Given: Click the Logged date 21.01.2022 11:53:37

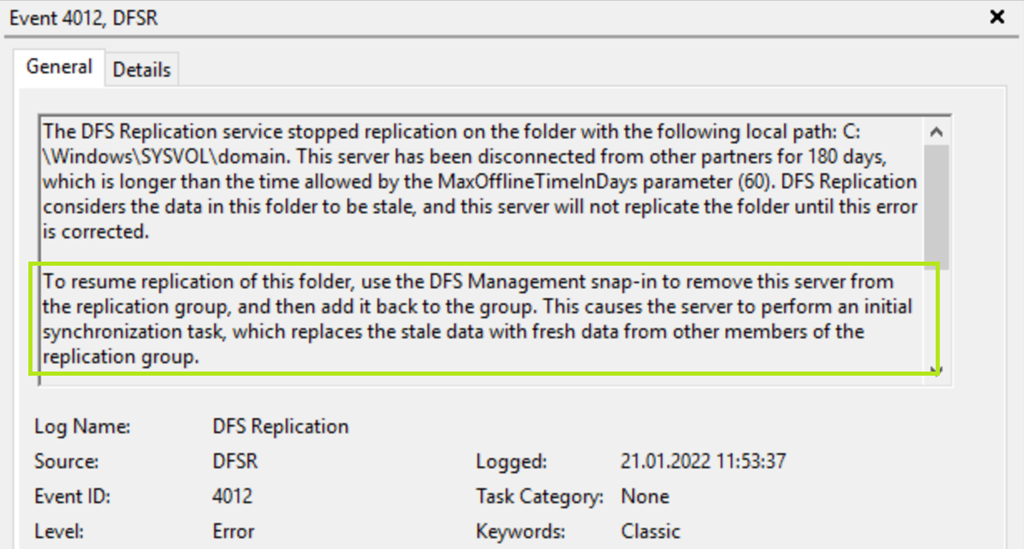Looking at the screenshot, I should tap(703, 462).
